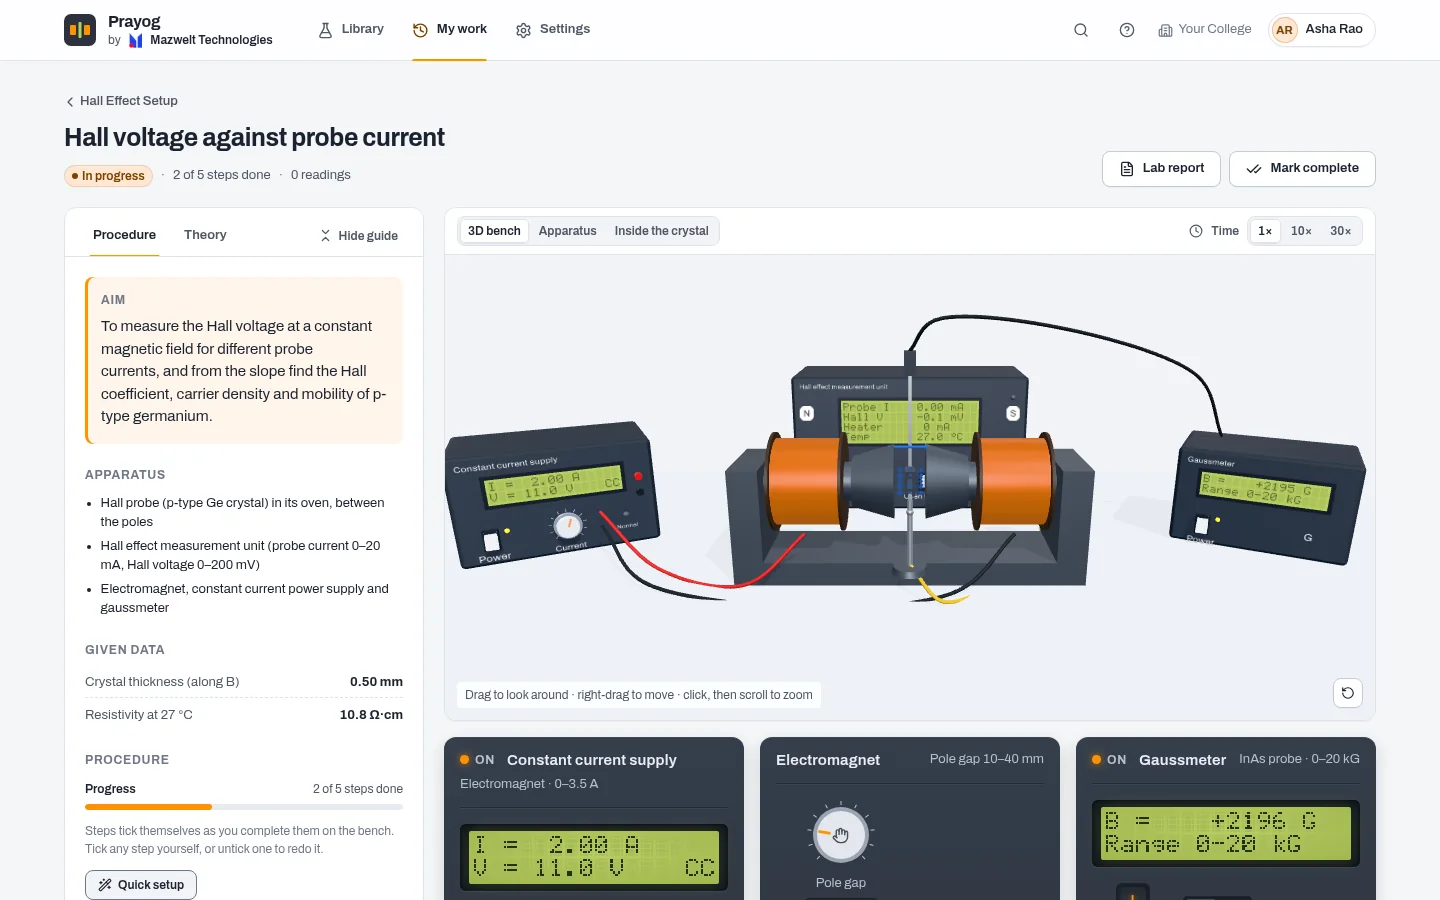Open the help question mark icon
The image size is (1440, 900).
click(x=1127, y=30)
